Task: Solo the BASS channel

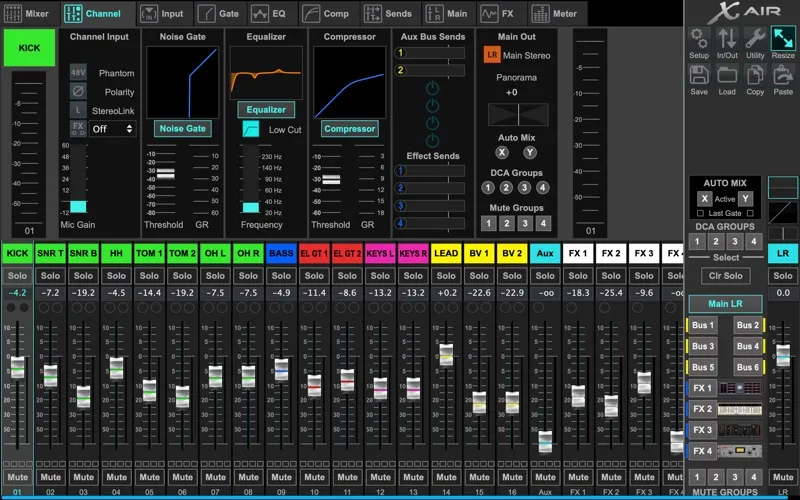Action: pyautogui.click(x=281, y=276)
